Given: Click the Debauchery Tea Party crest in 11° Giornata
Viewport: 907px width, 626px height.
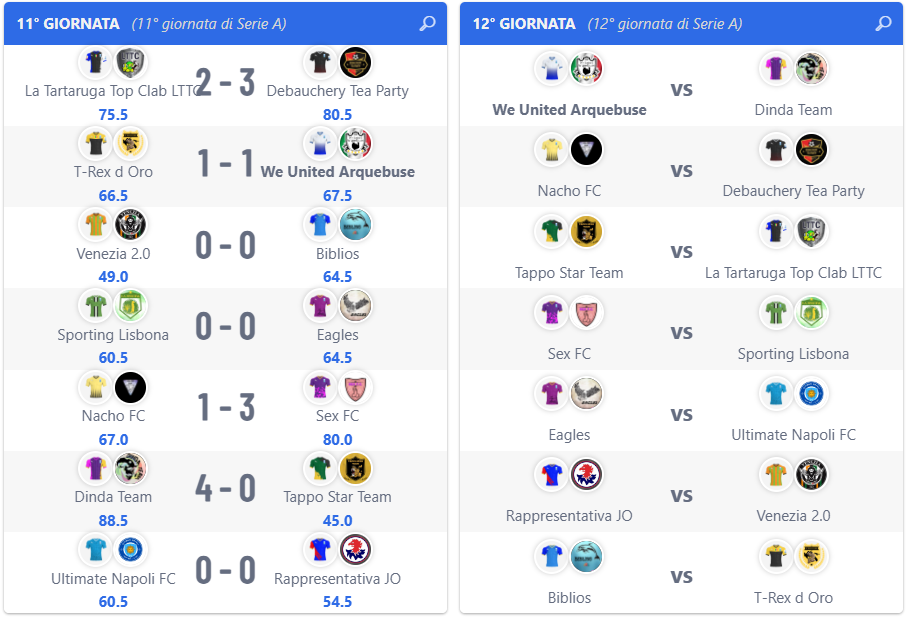Looking at the screenshot, I should pyautogui.click(x=355, y=62).
